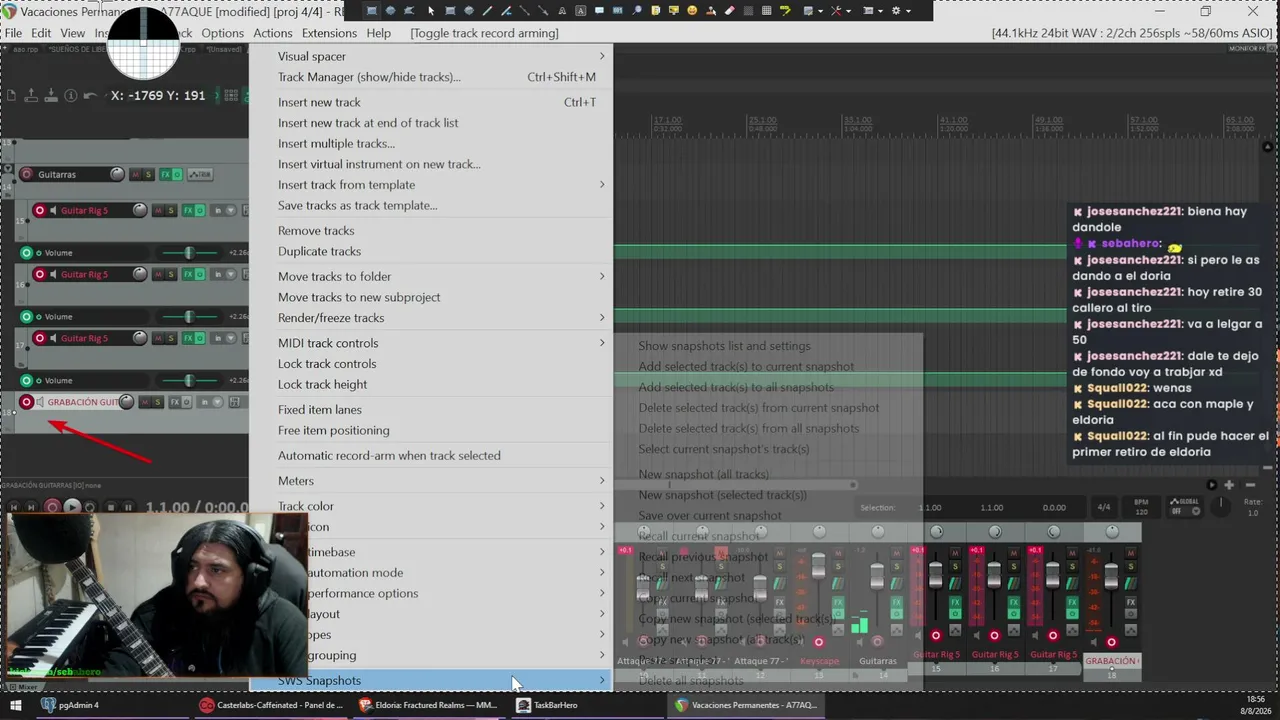Click the FX button on Guitarras track

(166, 175)
